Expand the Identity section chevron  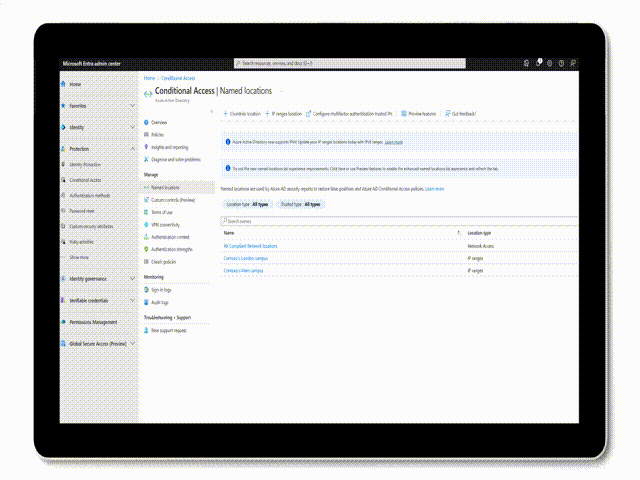132,127
